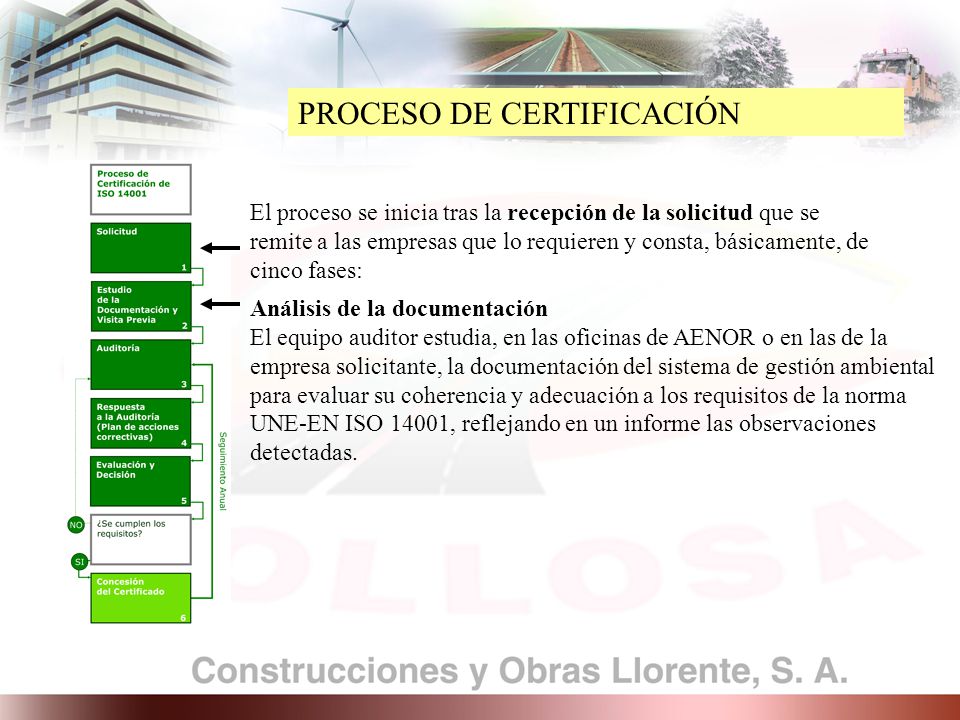Image resolution: width=960 pixels, height=720 pixels.
Task: Click the "Auditoría" step box
Action: click(x=141, y=365)
